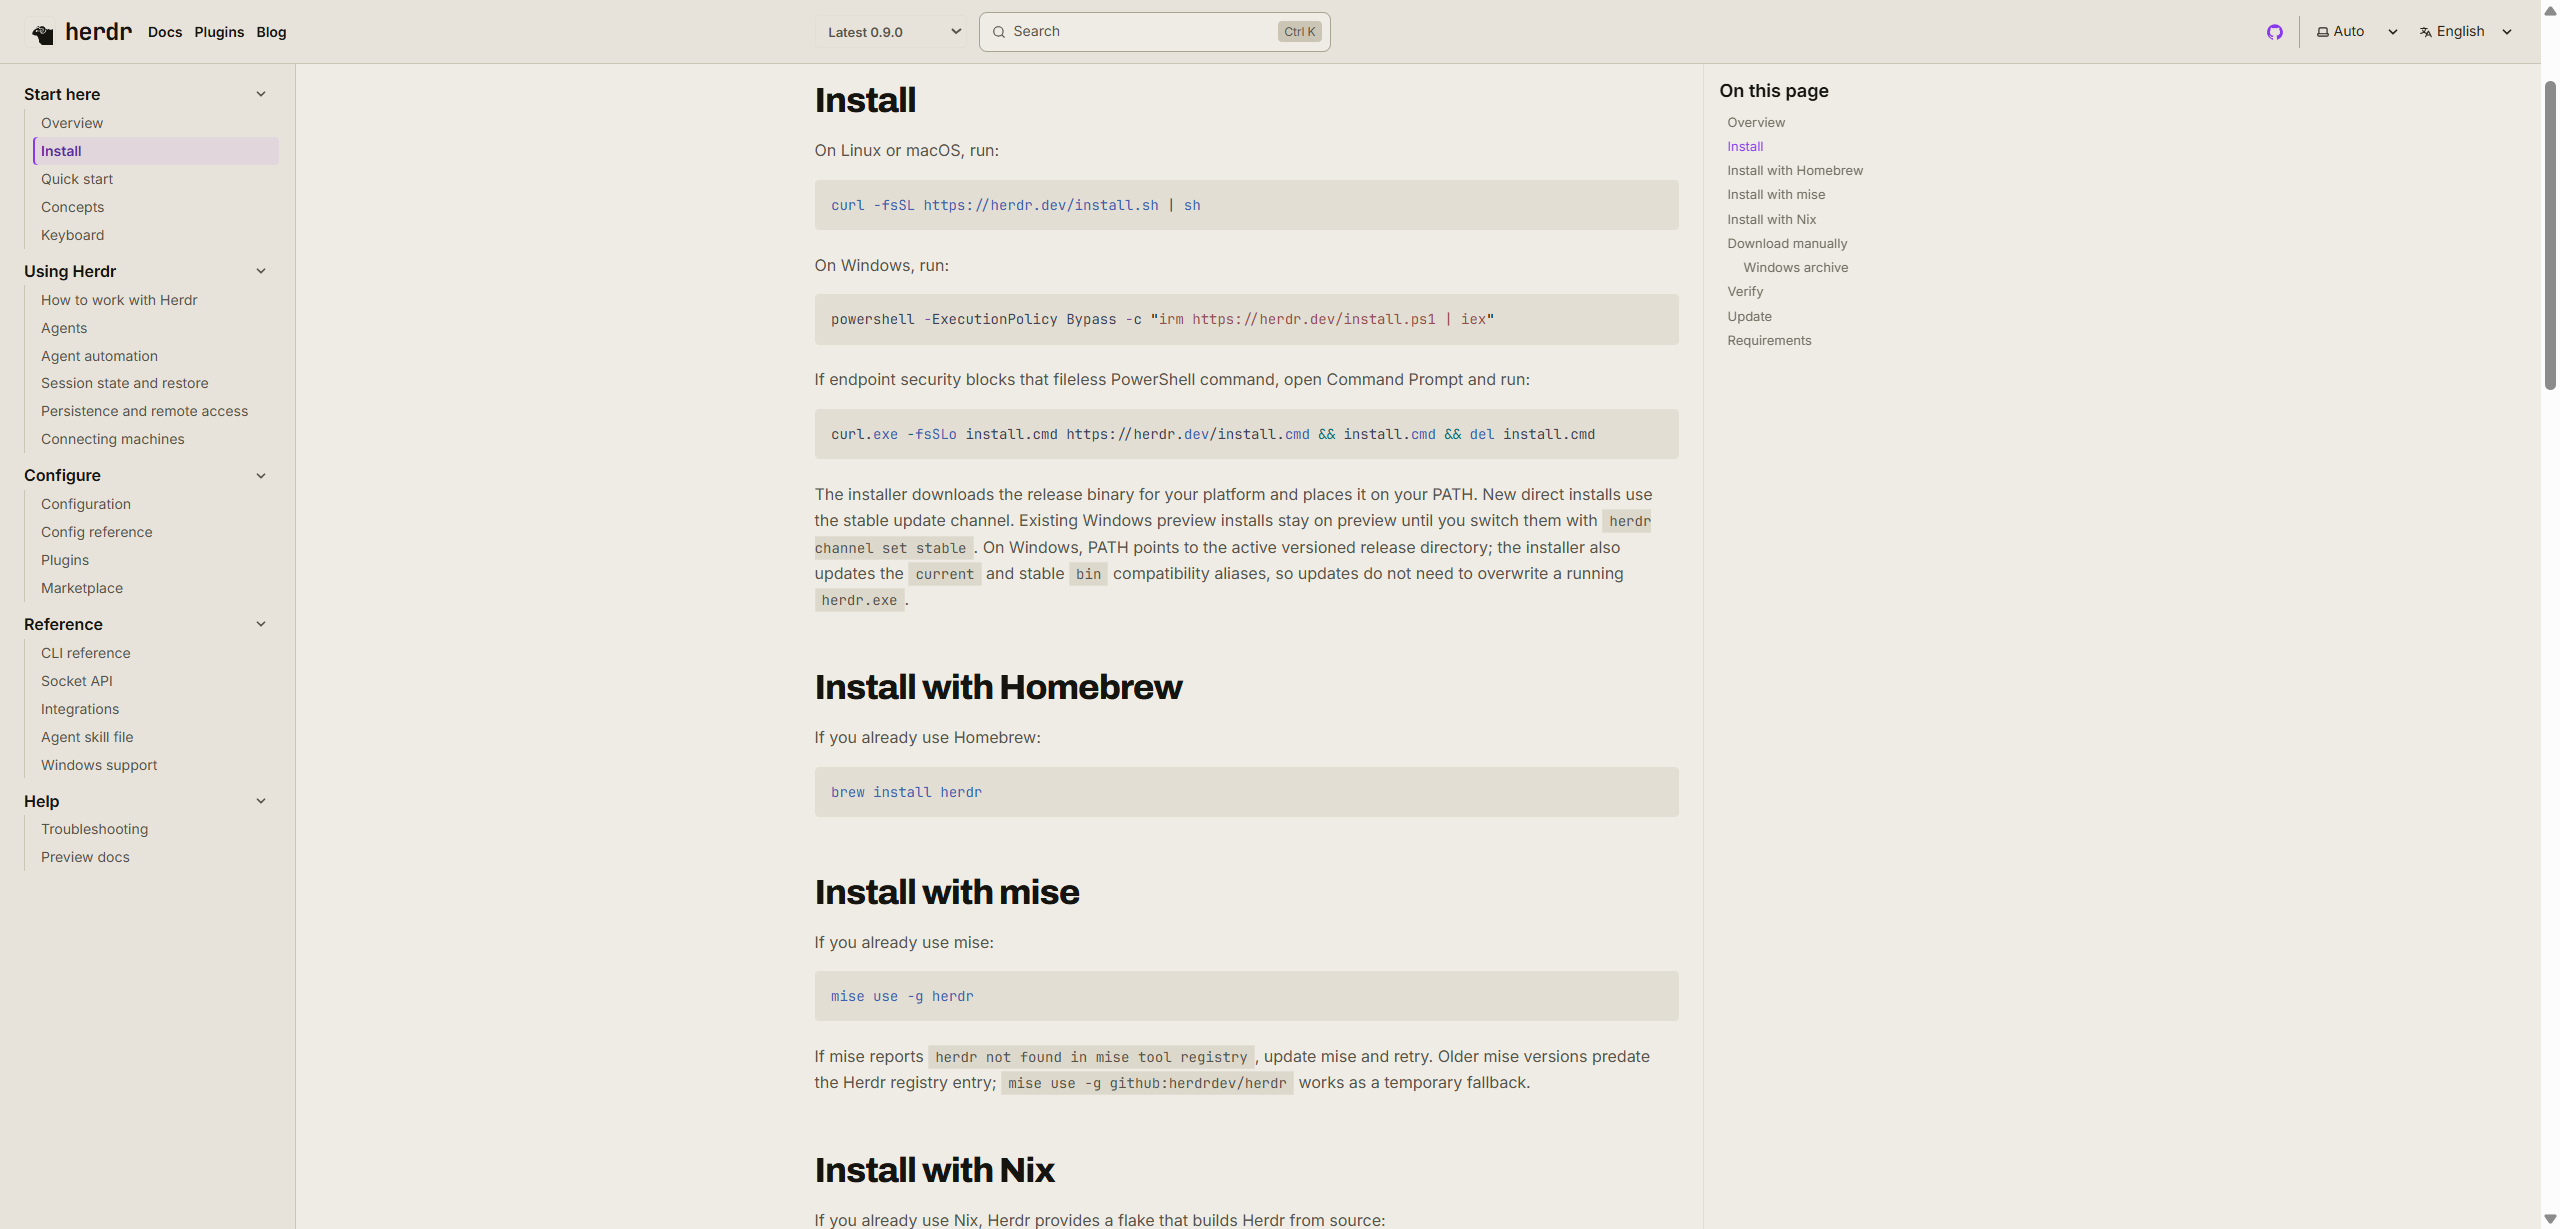
Task: Click the herdr brand name
Action: (x=98, y=32)
